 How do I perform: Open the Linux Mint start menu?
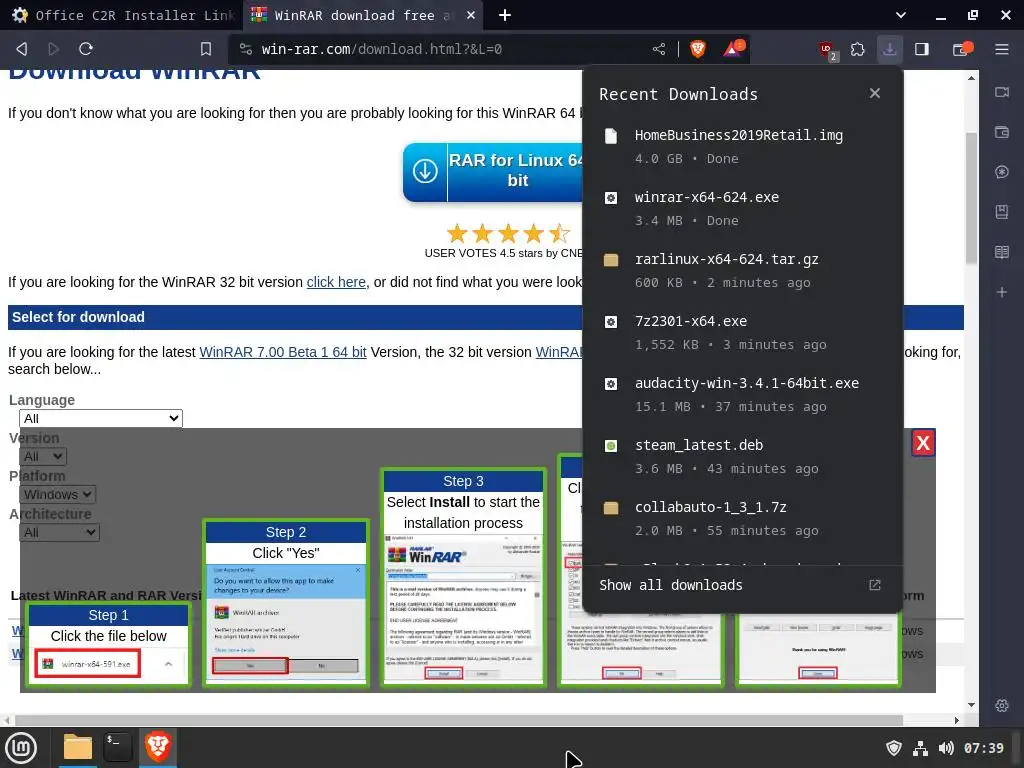pos(22,747)
